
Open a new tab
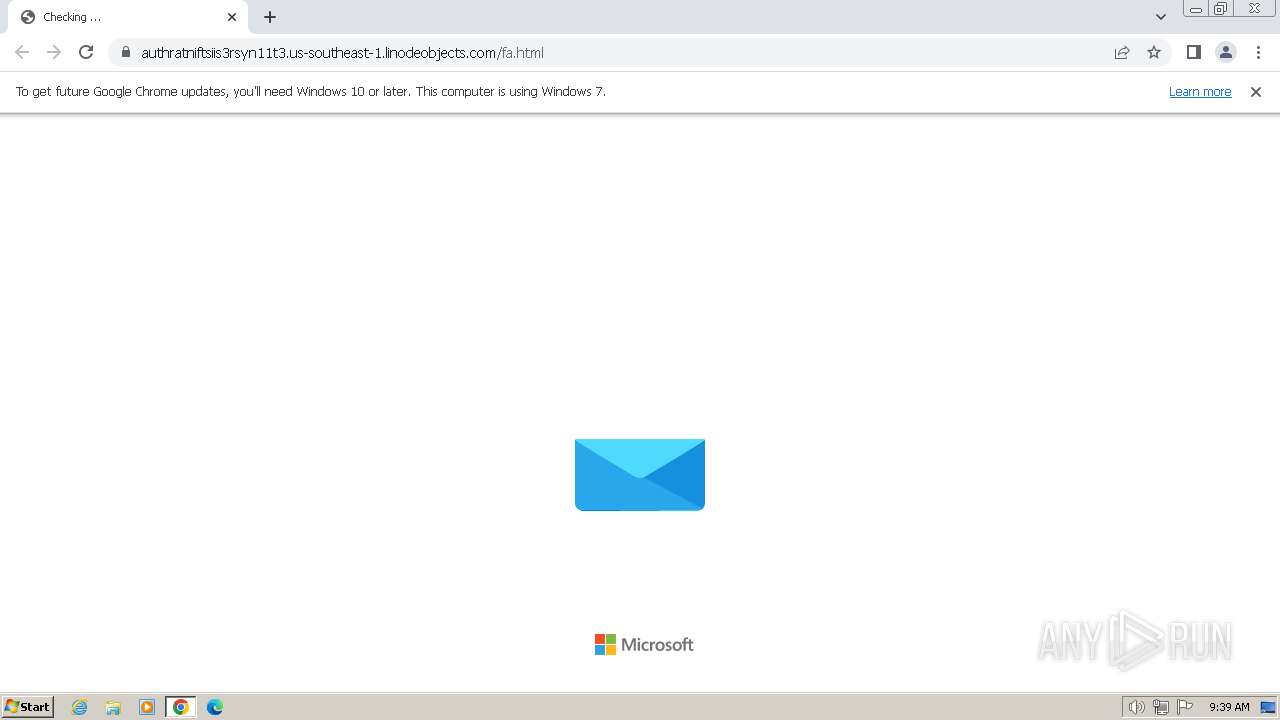coord(270,17)
